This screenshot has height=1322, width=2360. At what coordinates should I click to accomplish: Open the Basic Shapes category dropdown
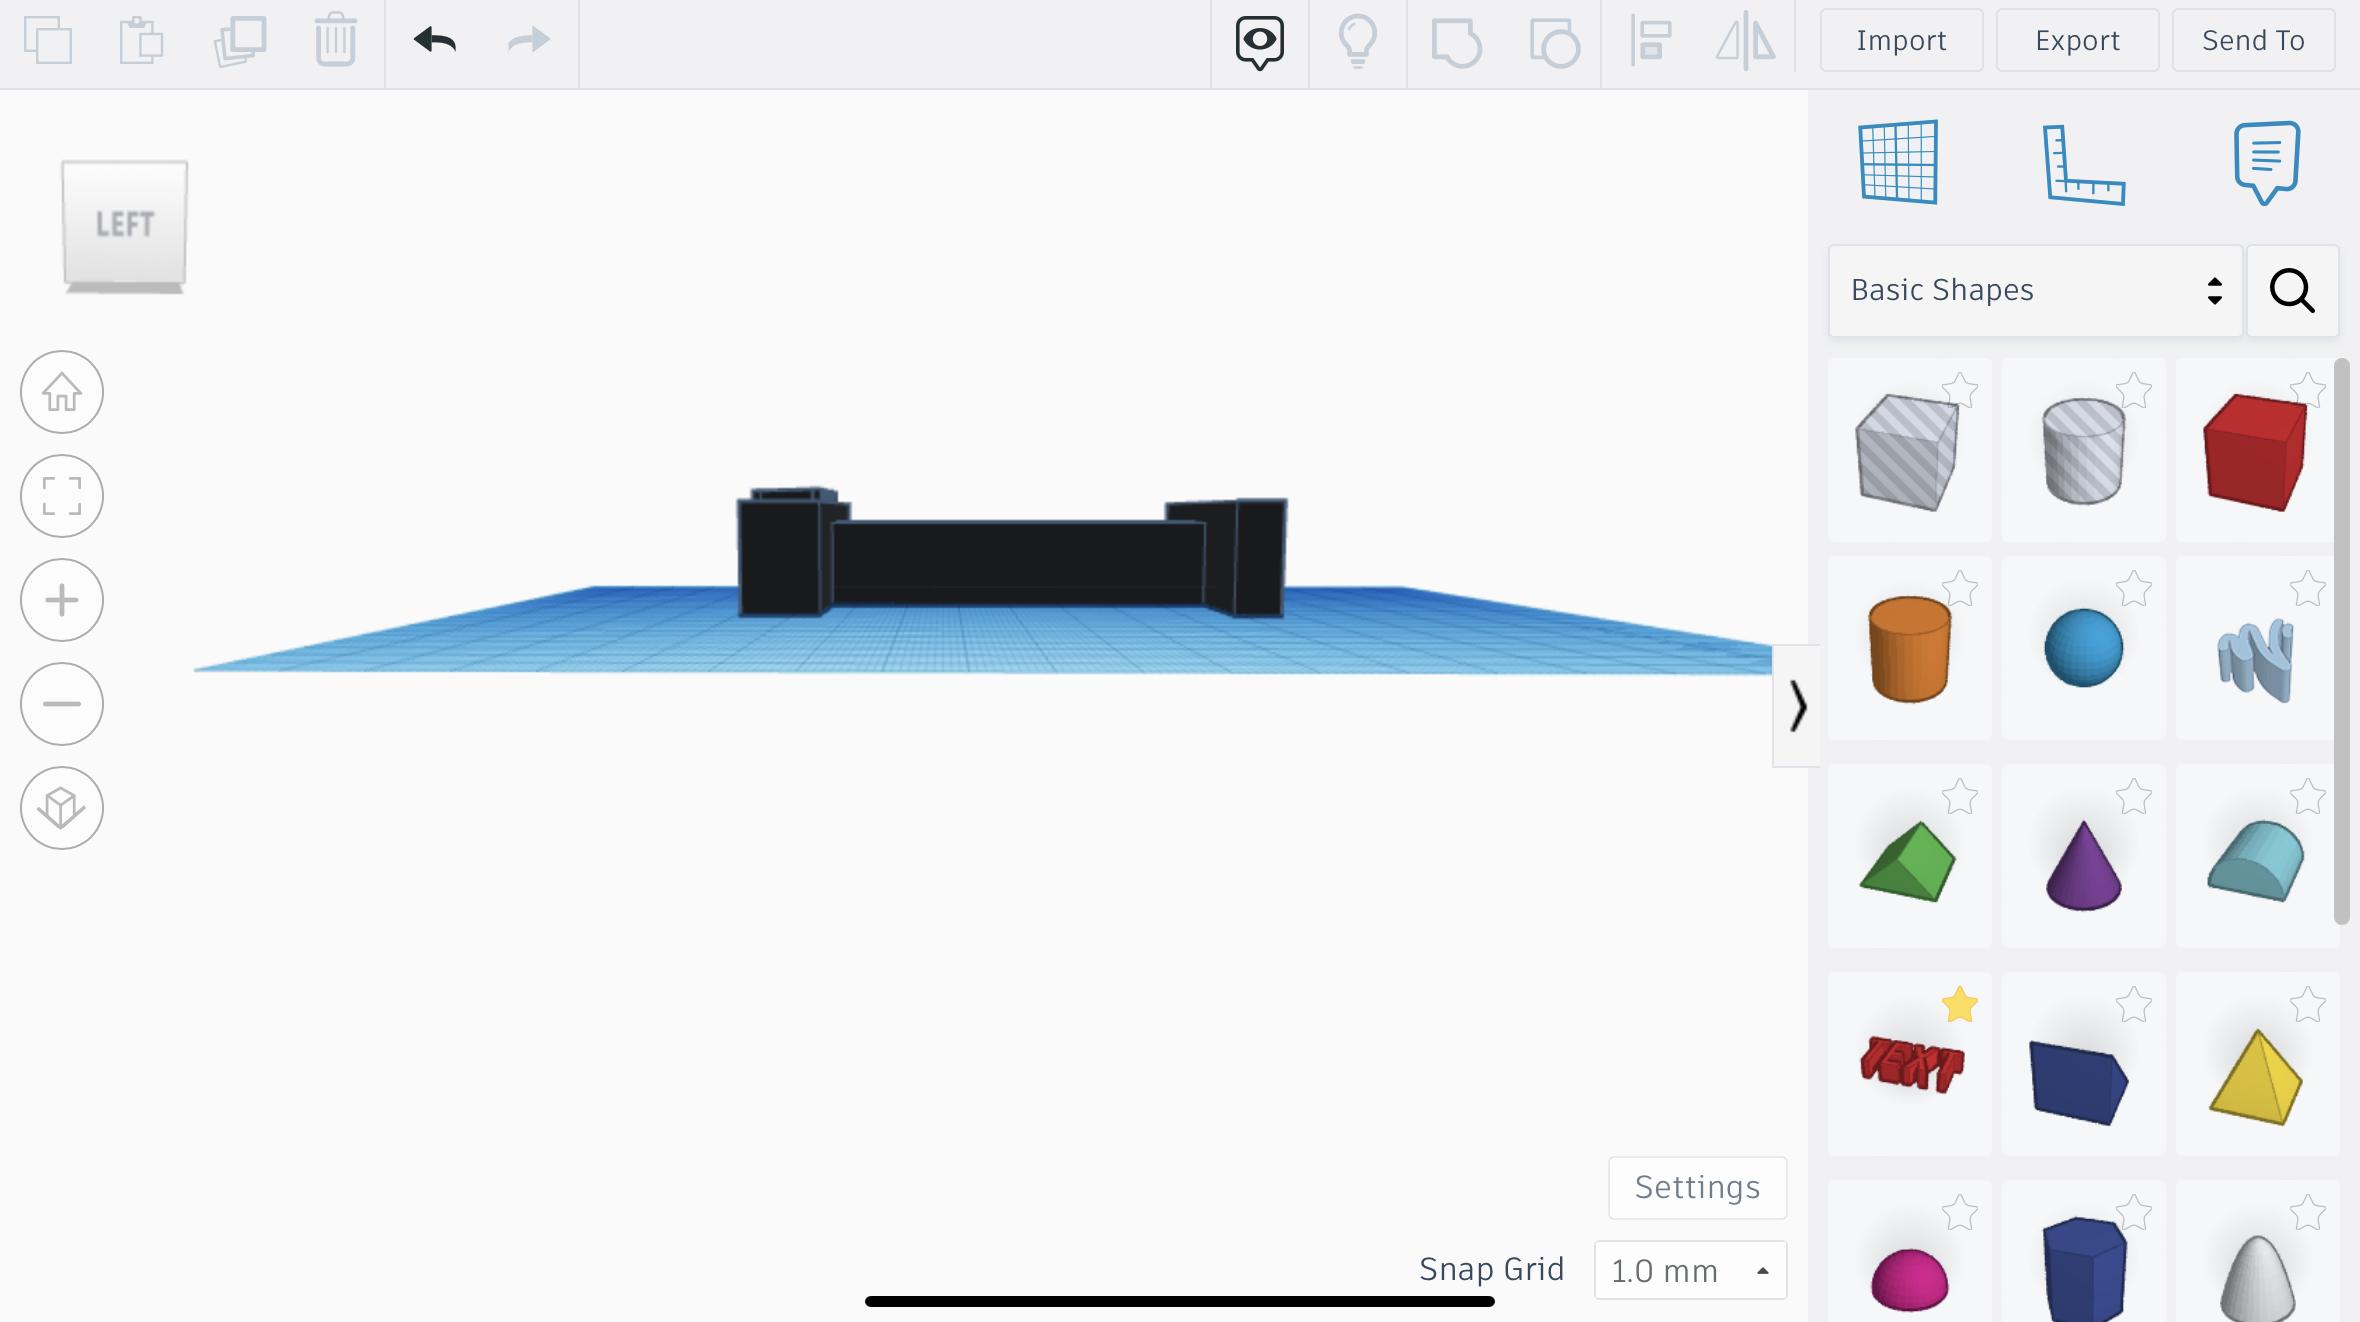pos(2035,291)
